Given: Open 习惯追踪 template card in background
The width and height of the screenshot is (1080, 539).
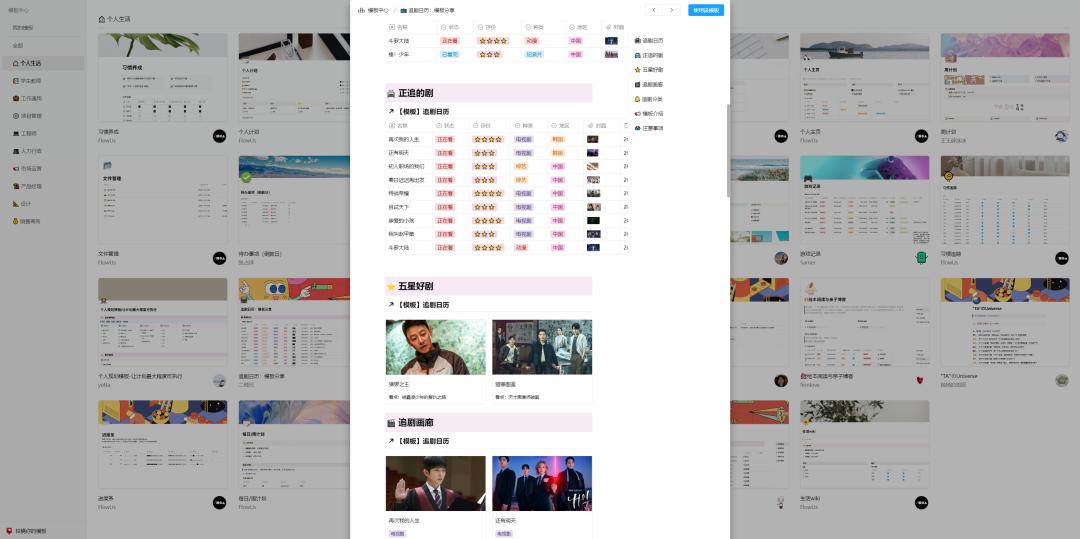Looking at the screenshot, I should 1005,200.
